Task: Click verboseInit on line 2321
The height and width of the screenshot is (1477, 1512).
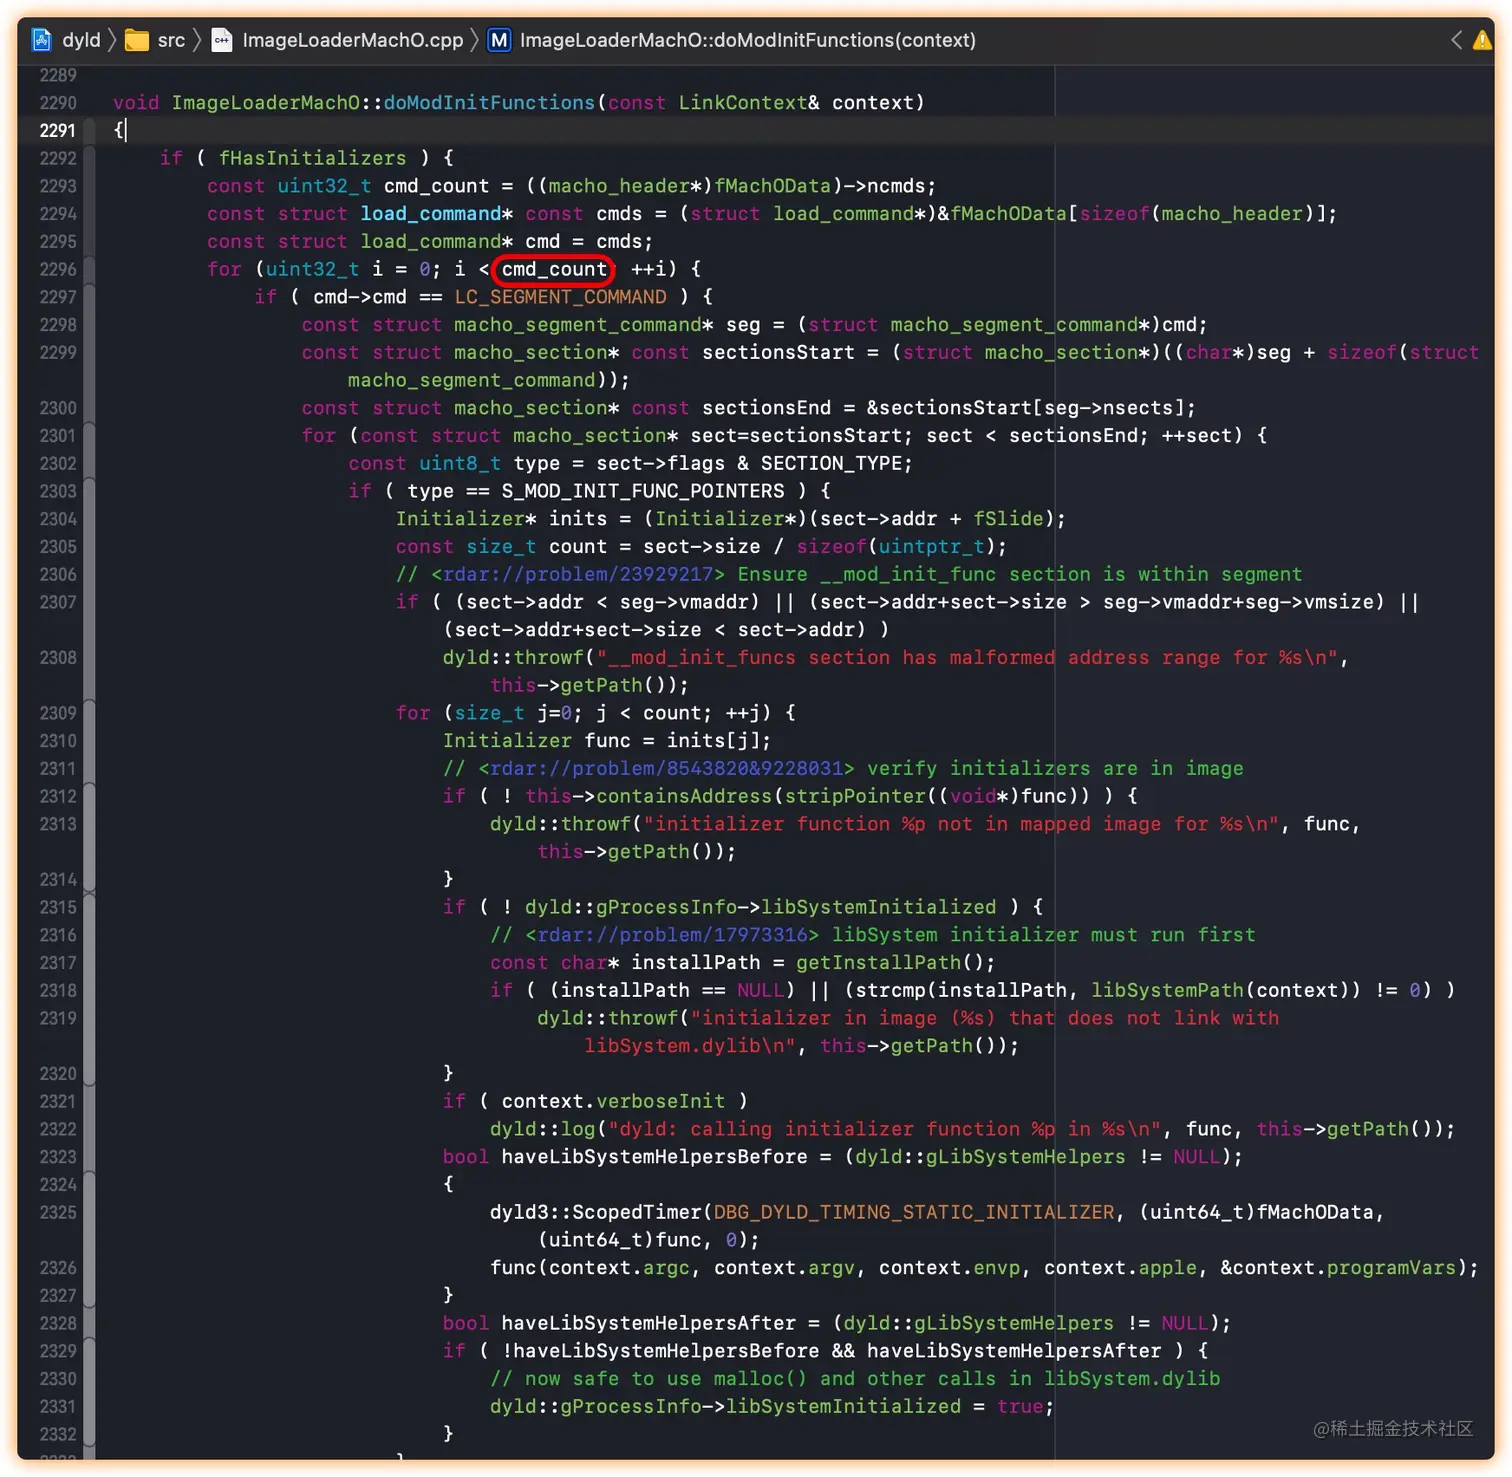Action: (661, 1101)
